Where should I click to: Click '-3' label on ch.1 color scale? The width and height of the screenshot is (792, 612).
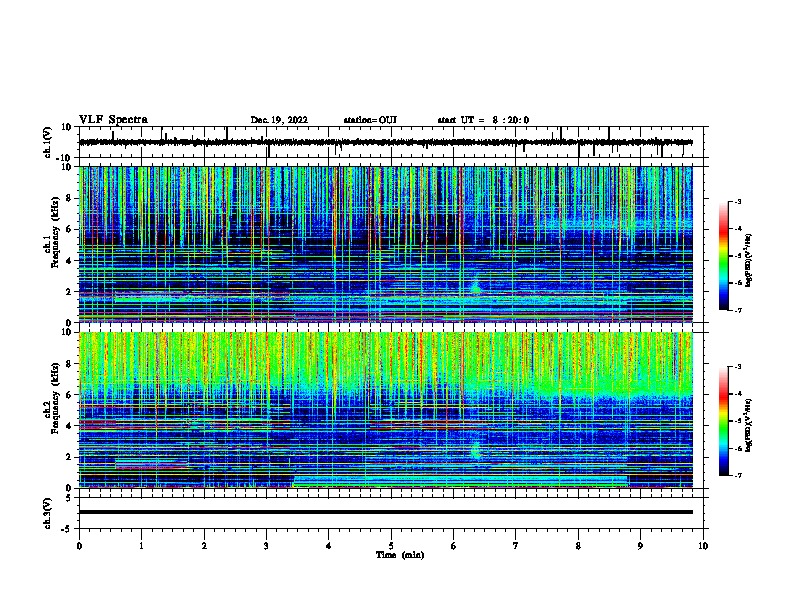pyautogui.click(x=737, y=202)
